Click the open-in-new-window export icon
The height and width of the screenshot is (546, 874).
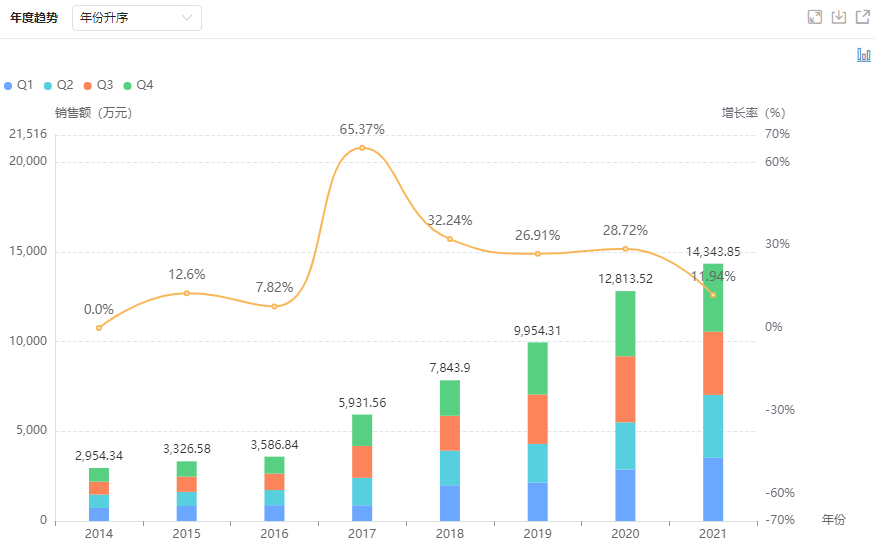pyautogui.click(x=862, y=17)
